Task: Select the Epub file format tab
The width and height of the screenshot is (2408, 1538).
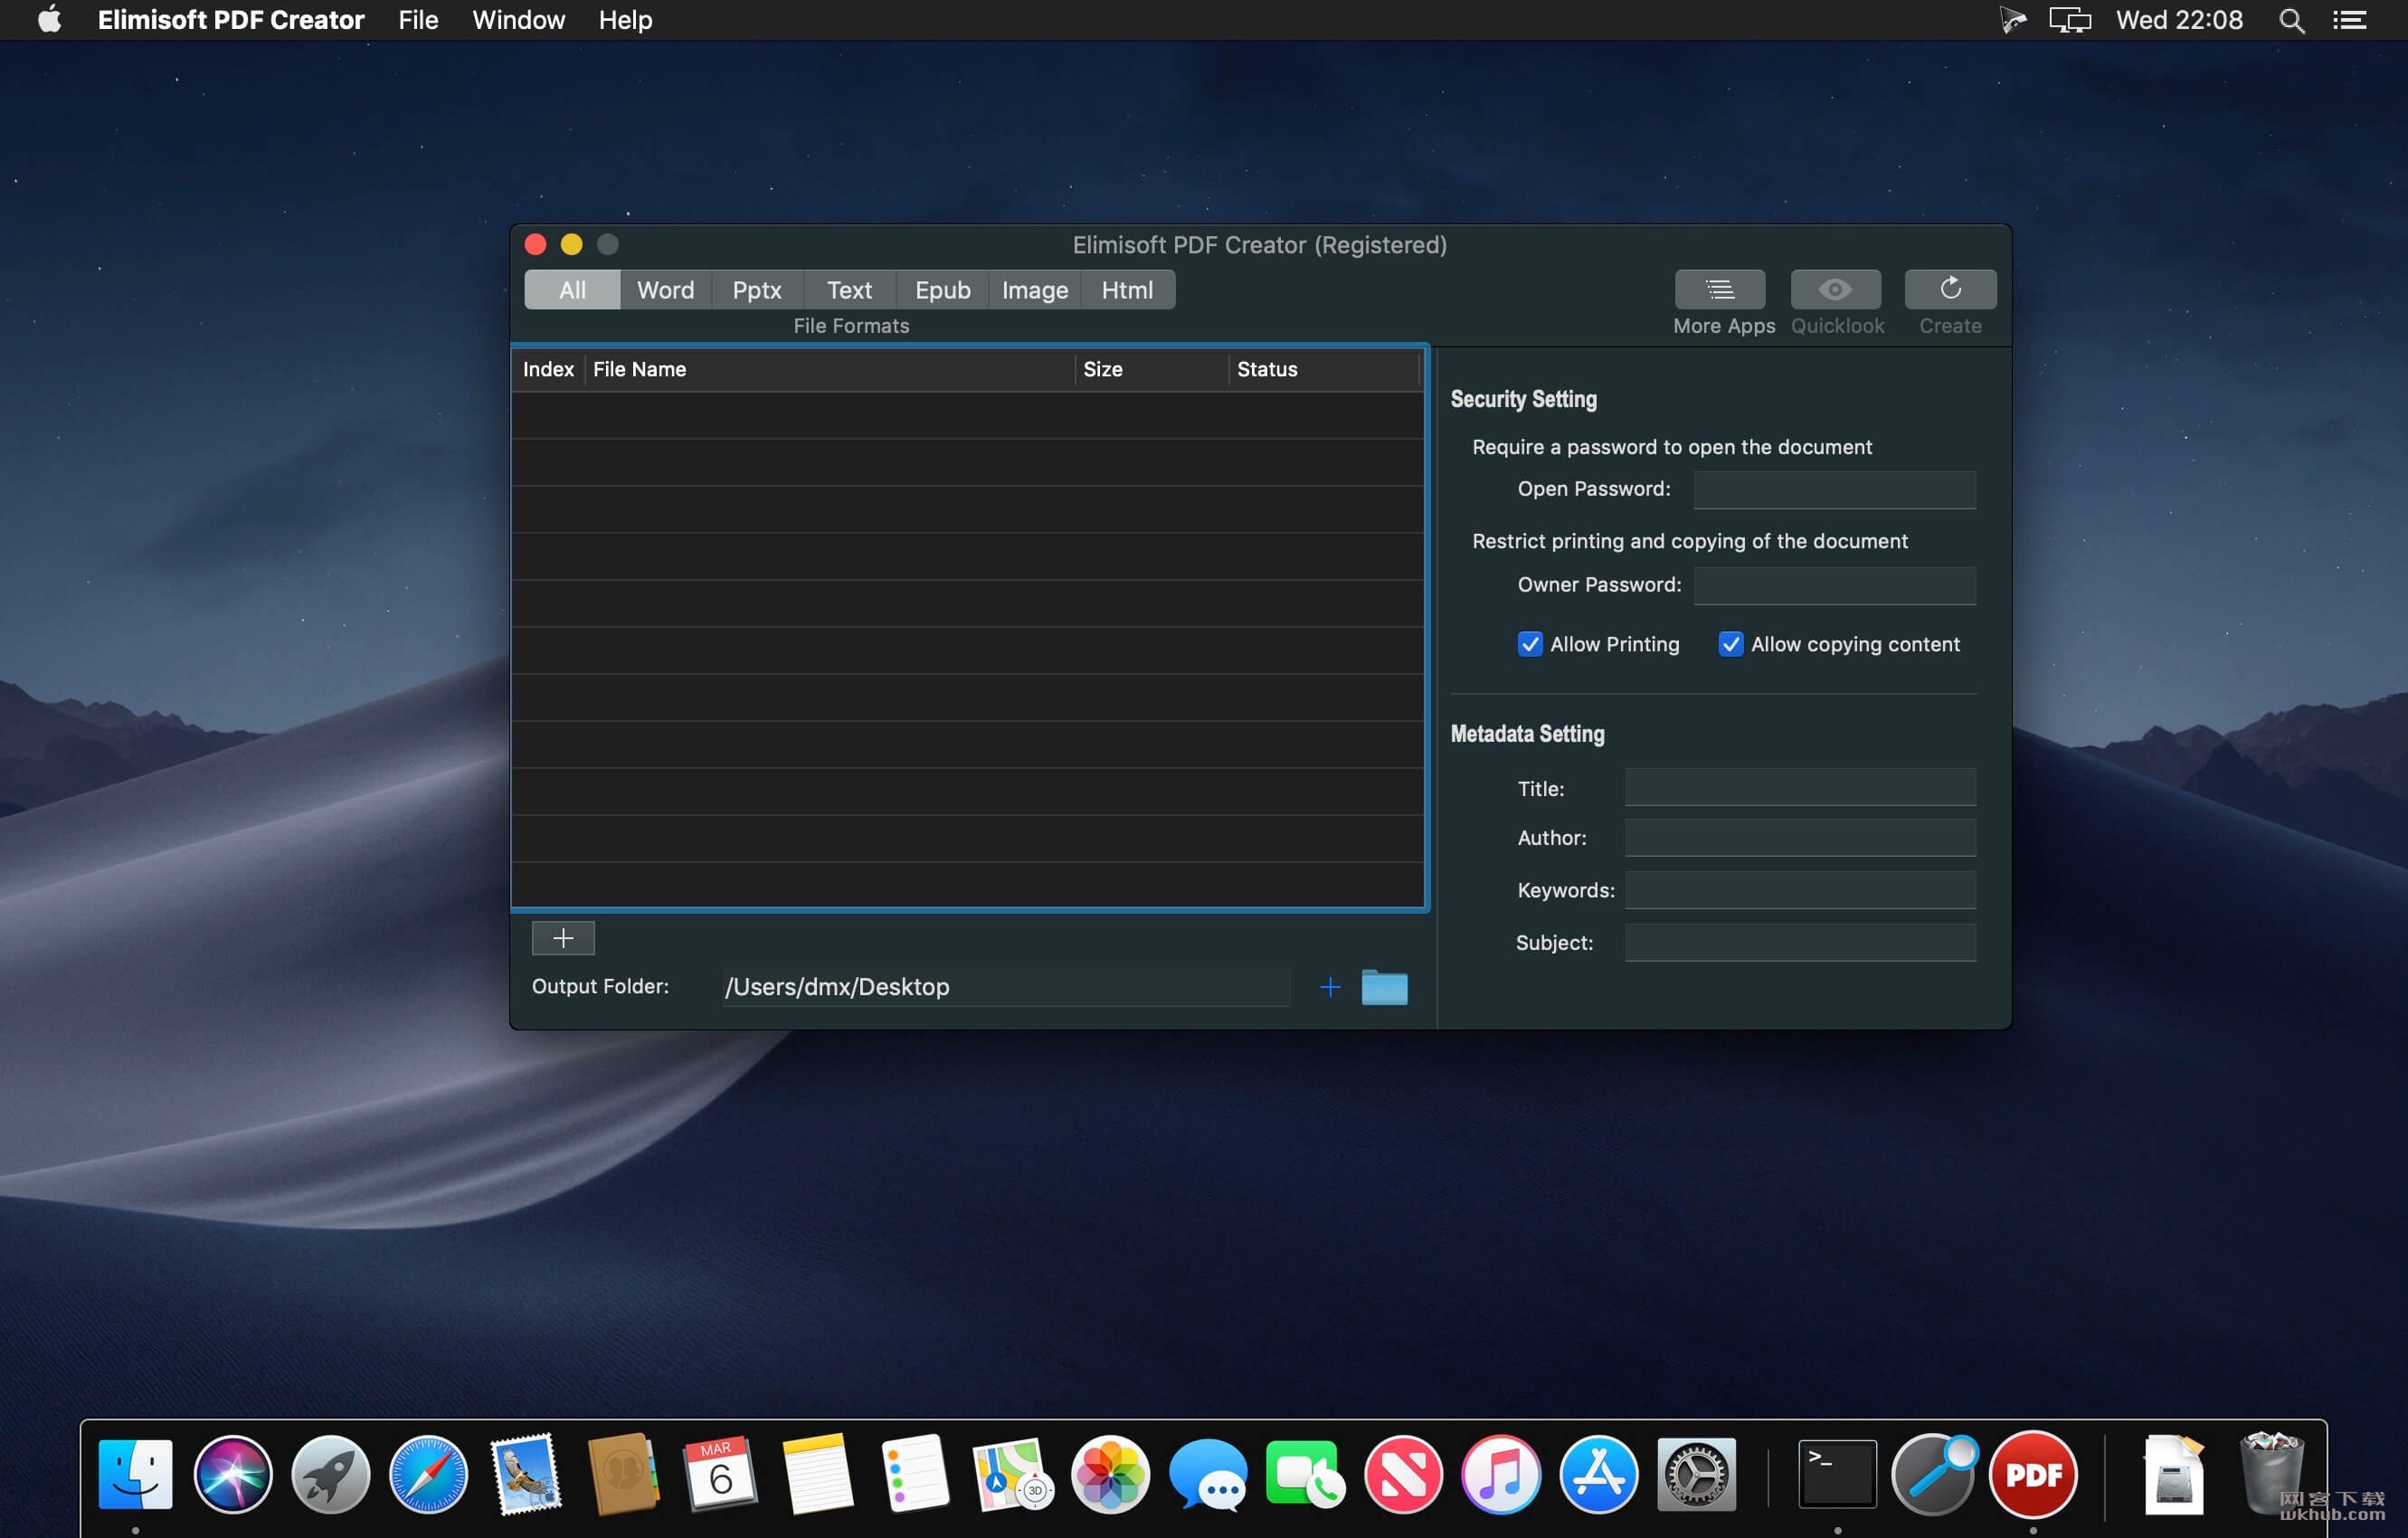Action: click(x=942, y=290)
